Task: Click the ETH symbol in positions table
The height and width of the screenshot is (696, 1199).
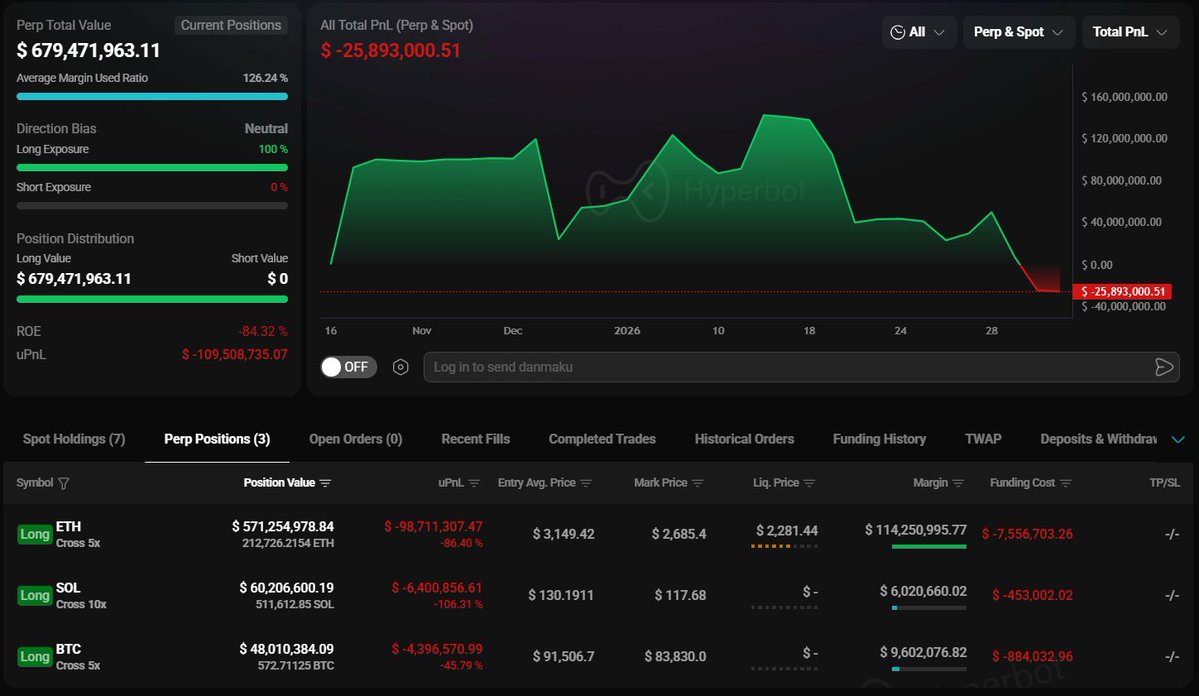Action: (x=68, y=526)
